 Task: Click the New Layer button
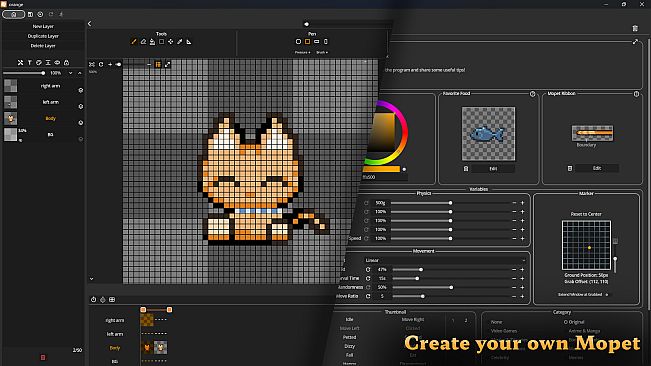[43, 26]
